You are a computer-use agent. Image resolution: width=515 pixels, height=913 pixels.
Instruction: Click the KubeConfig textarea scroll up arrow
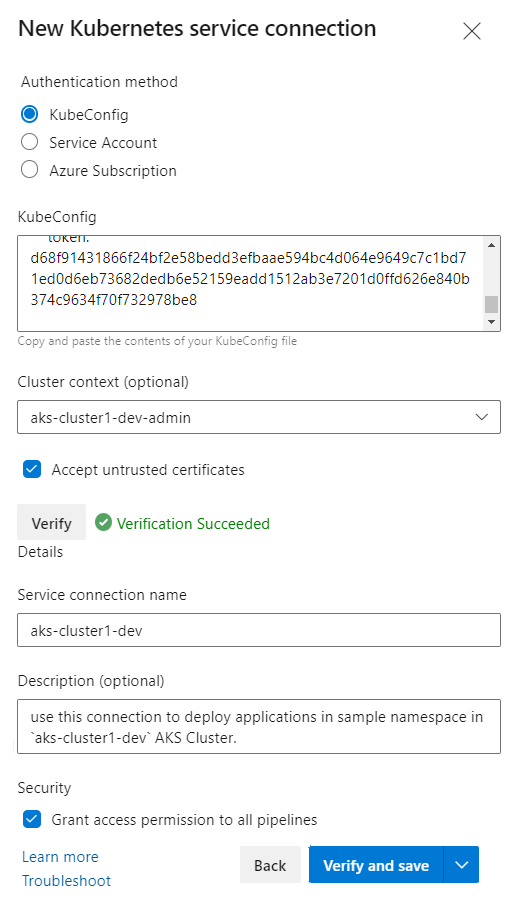tap(491, 245)
